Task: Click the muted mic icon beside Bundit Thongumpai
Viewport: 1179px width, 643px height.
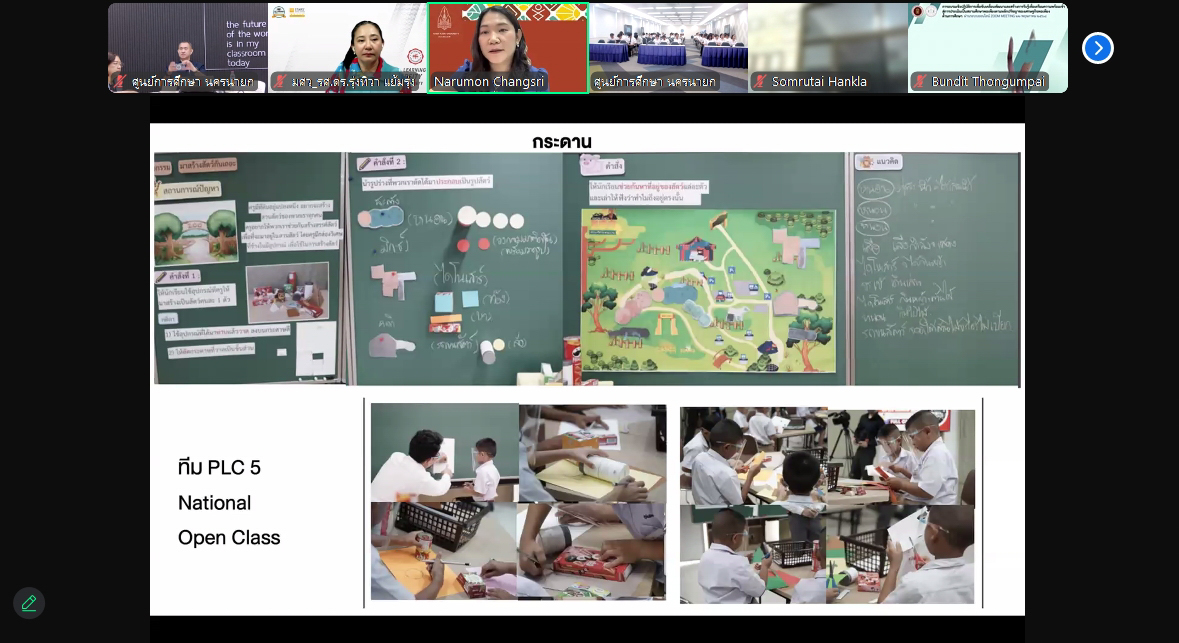Action: (x=920, y=82)
